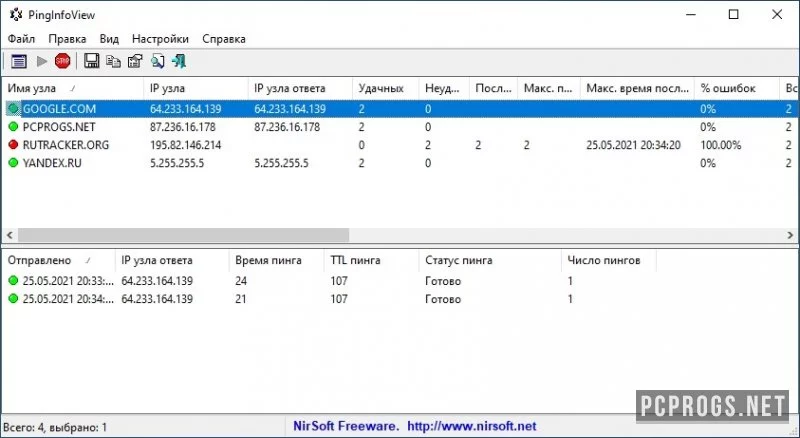Click the IP узла cell 87.236.16.178

183,127
